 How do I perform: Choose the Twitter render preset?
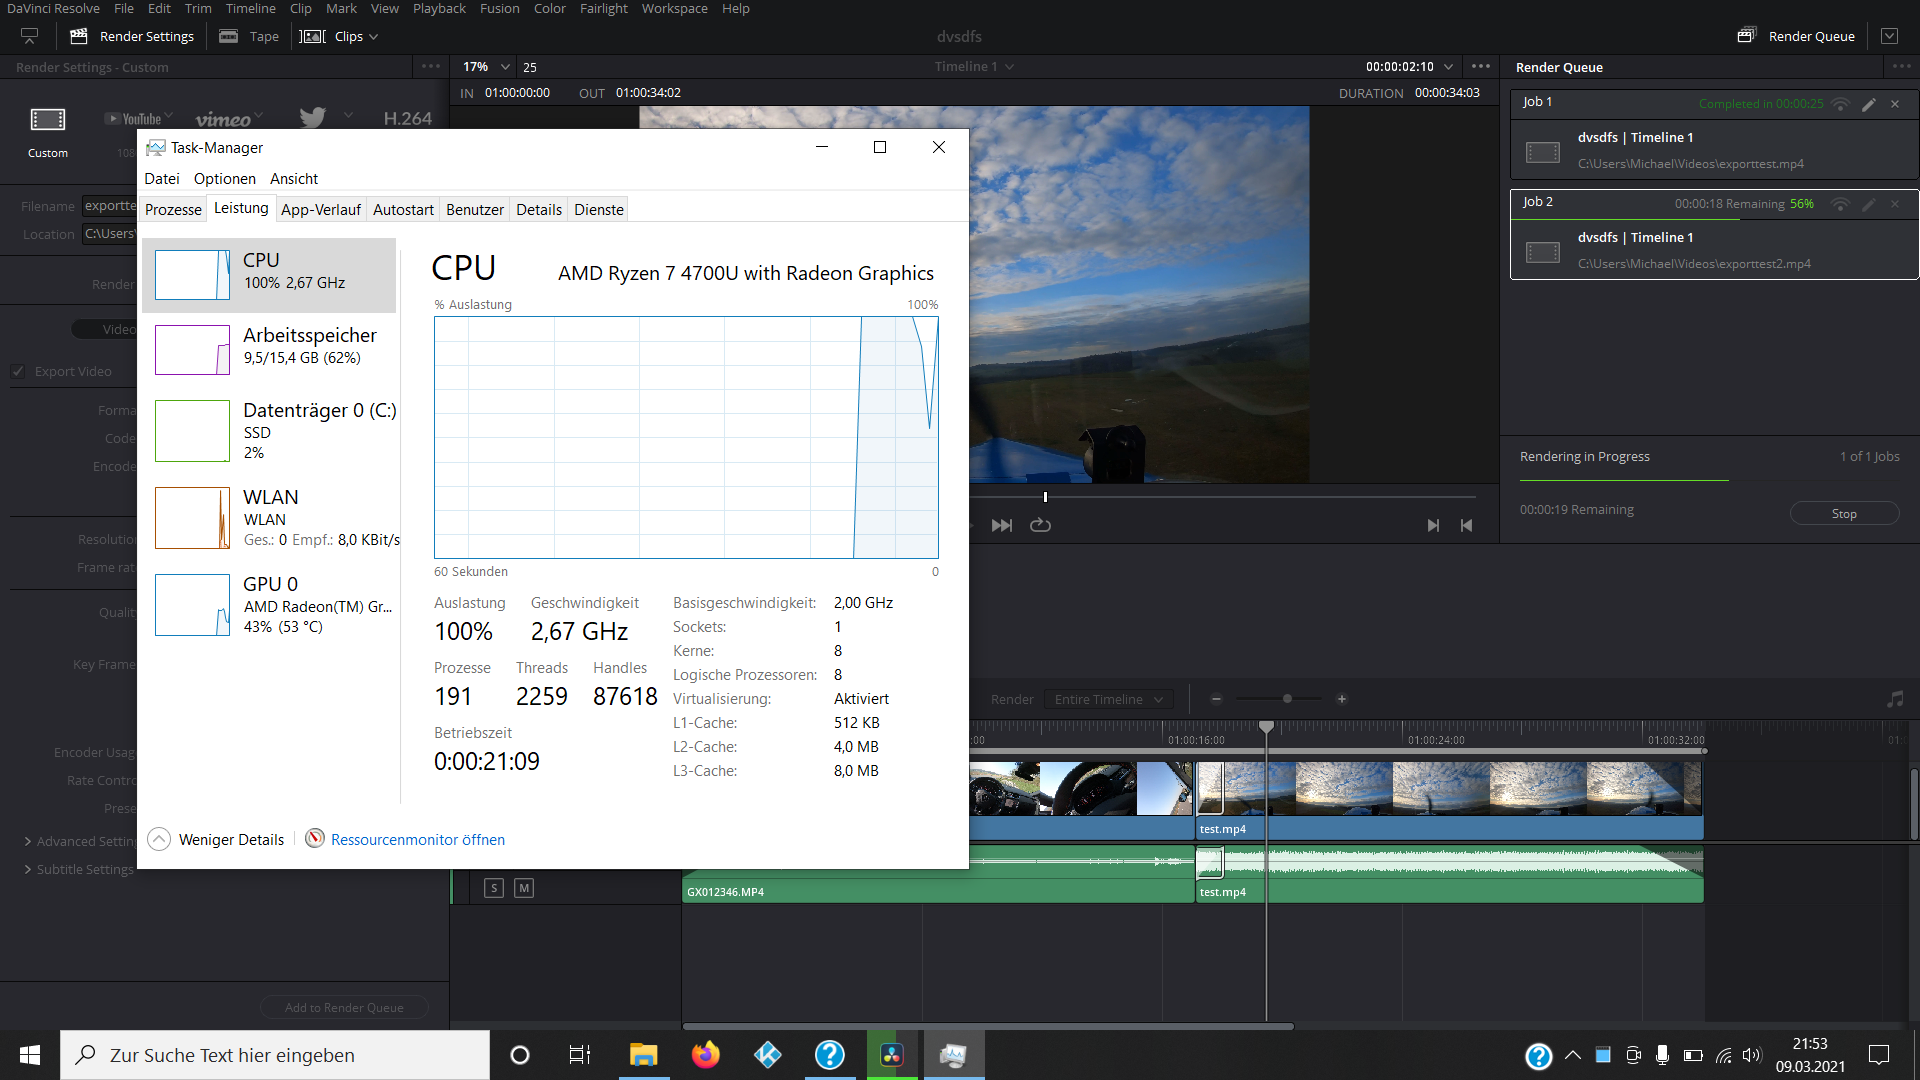click(x=313, y=118)
